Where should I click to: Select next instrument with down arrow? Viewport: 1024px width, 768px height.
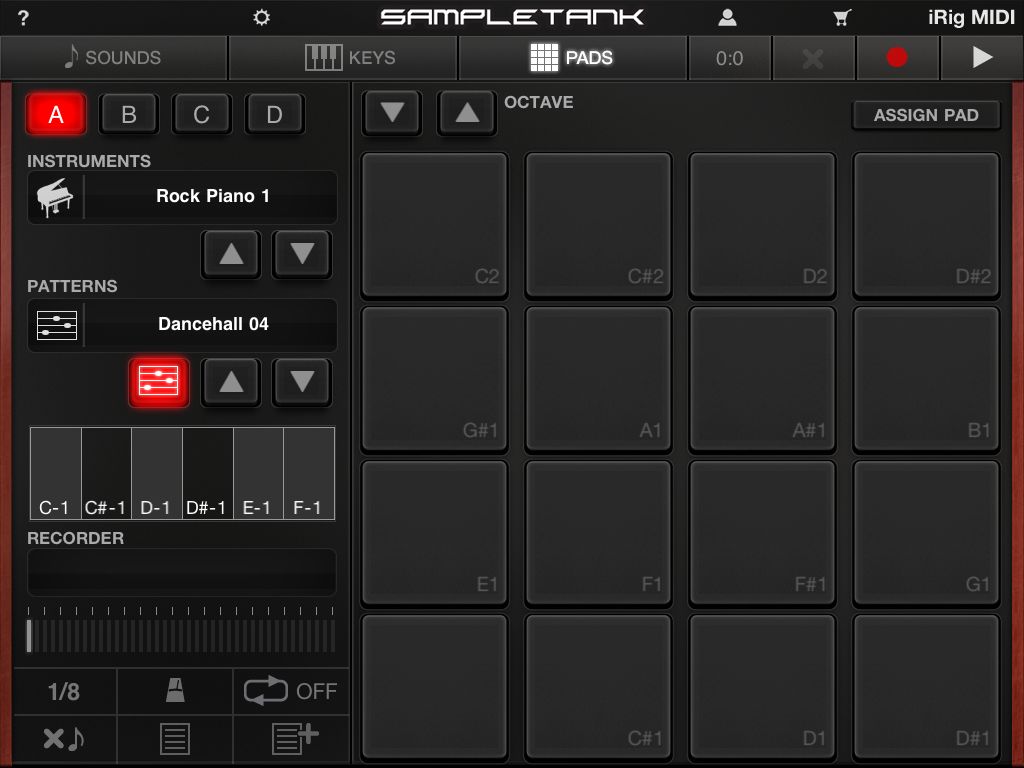point(302,253)
